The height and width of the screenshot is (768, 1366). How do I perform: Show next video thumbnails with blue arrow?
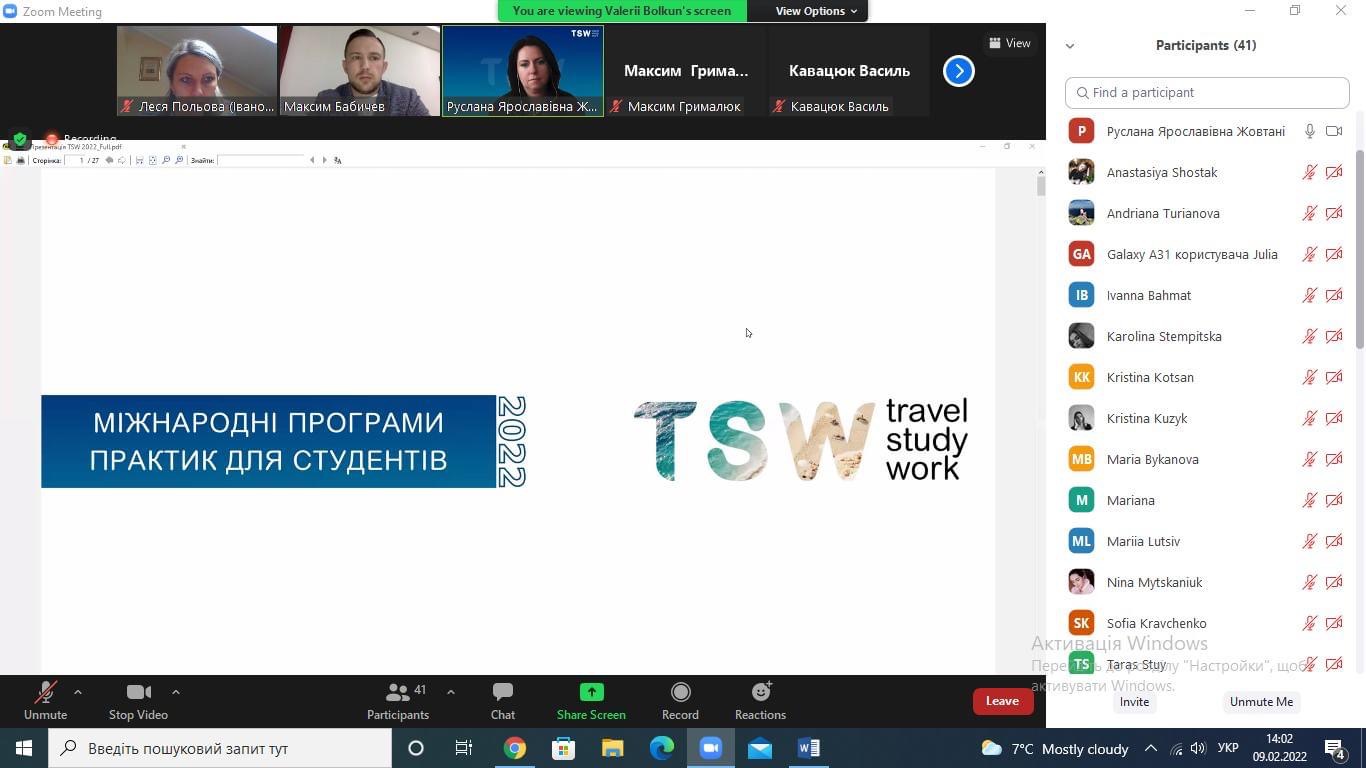(958, 71)
